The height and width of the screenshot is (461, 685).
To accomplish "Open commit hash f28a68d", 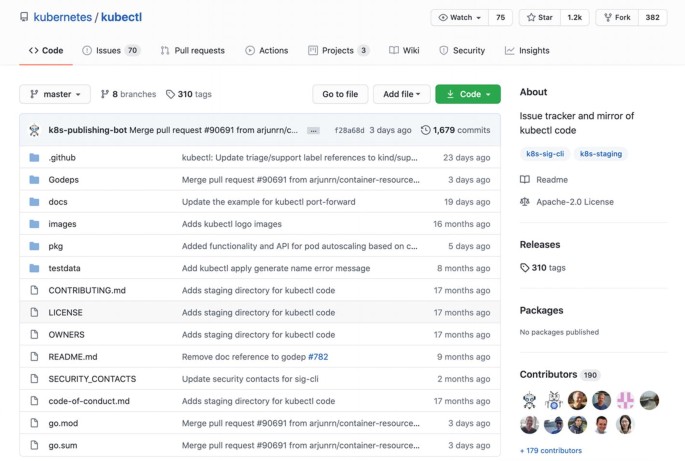I will [x=349, y=130].
